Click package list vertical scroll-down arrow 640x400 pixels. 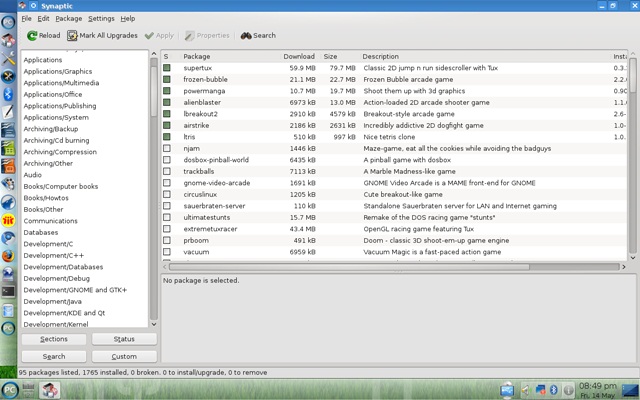coord(633,258)
